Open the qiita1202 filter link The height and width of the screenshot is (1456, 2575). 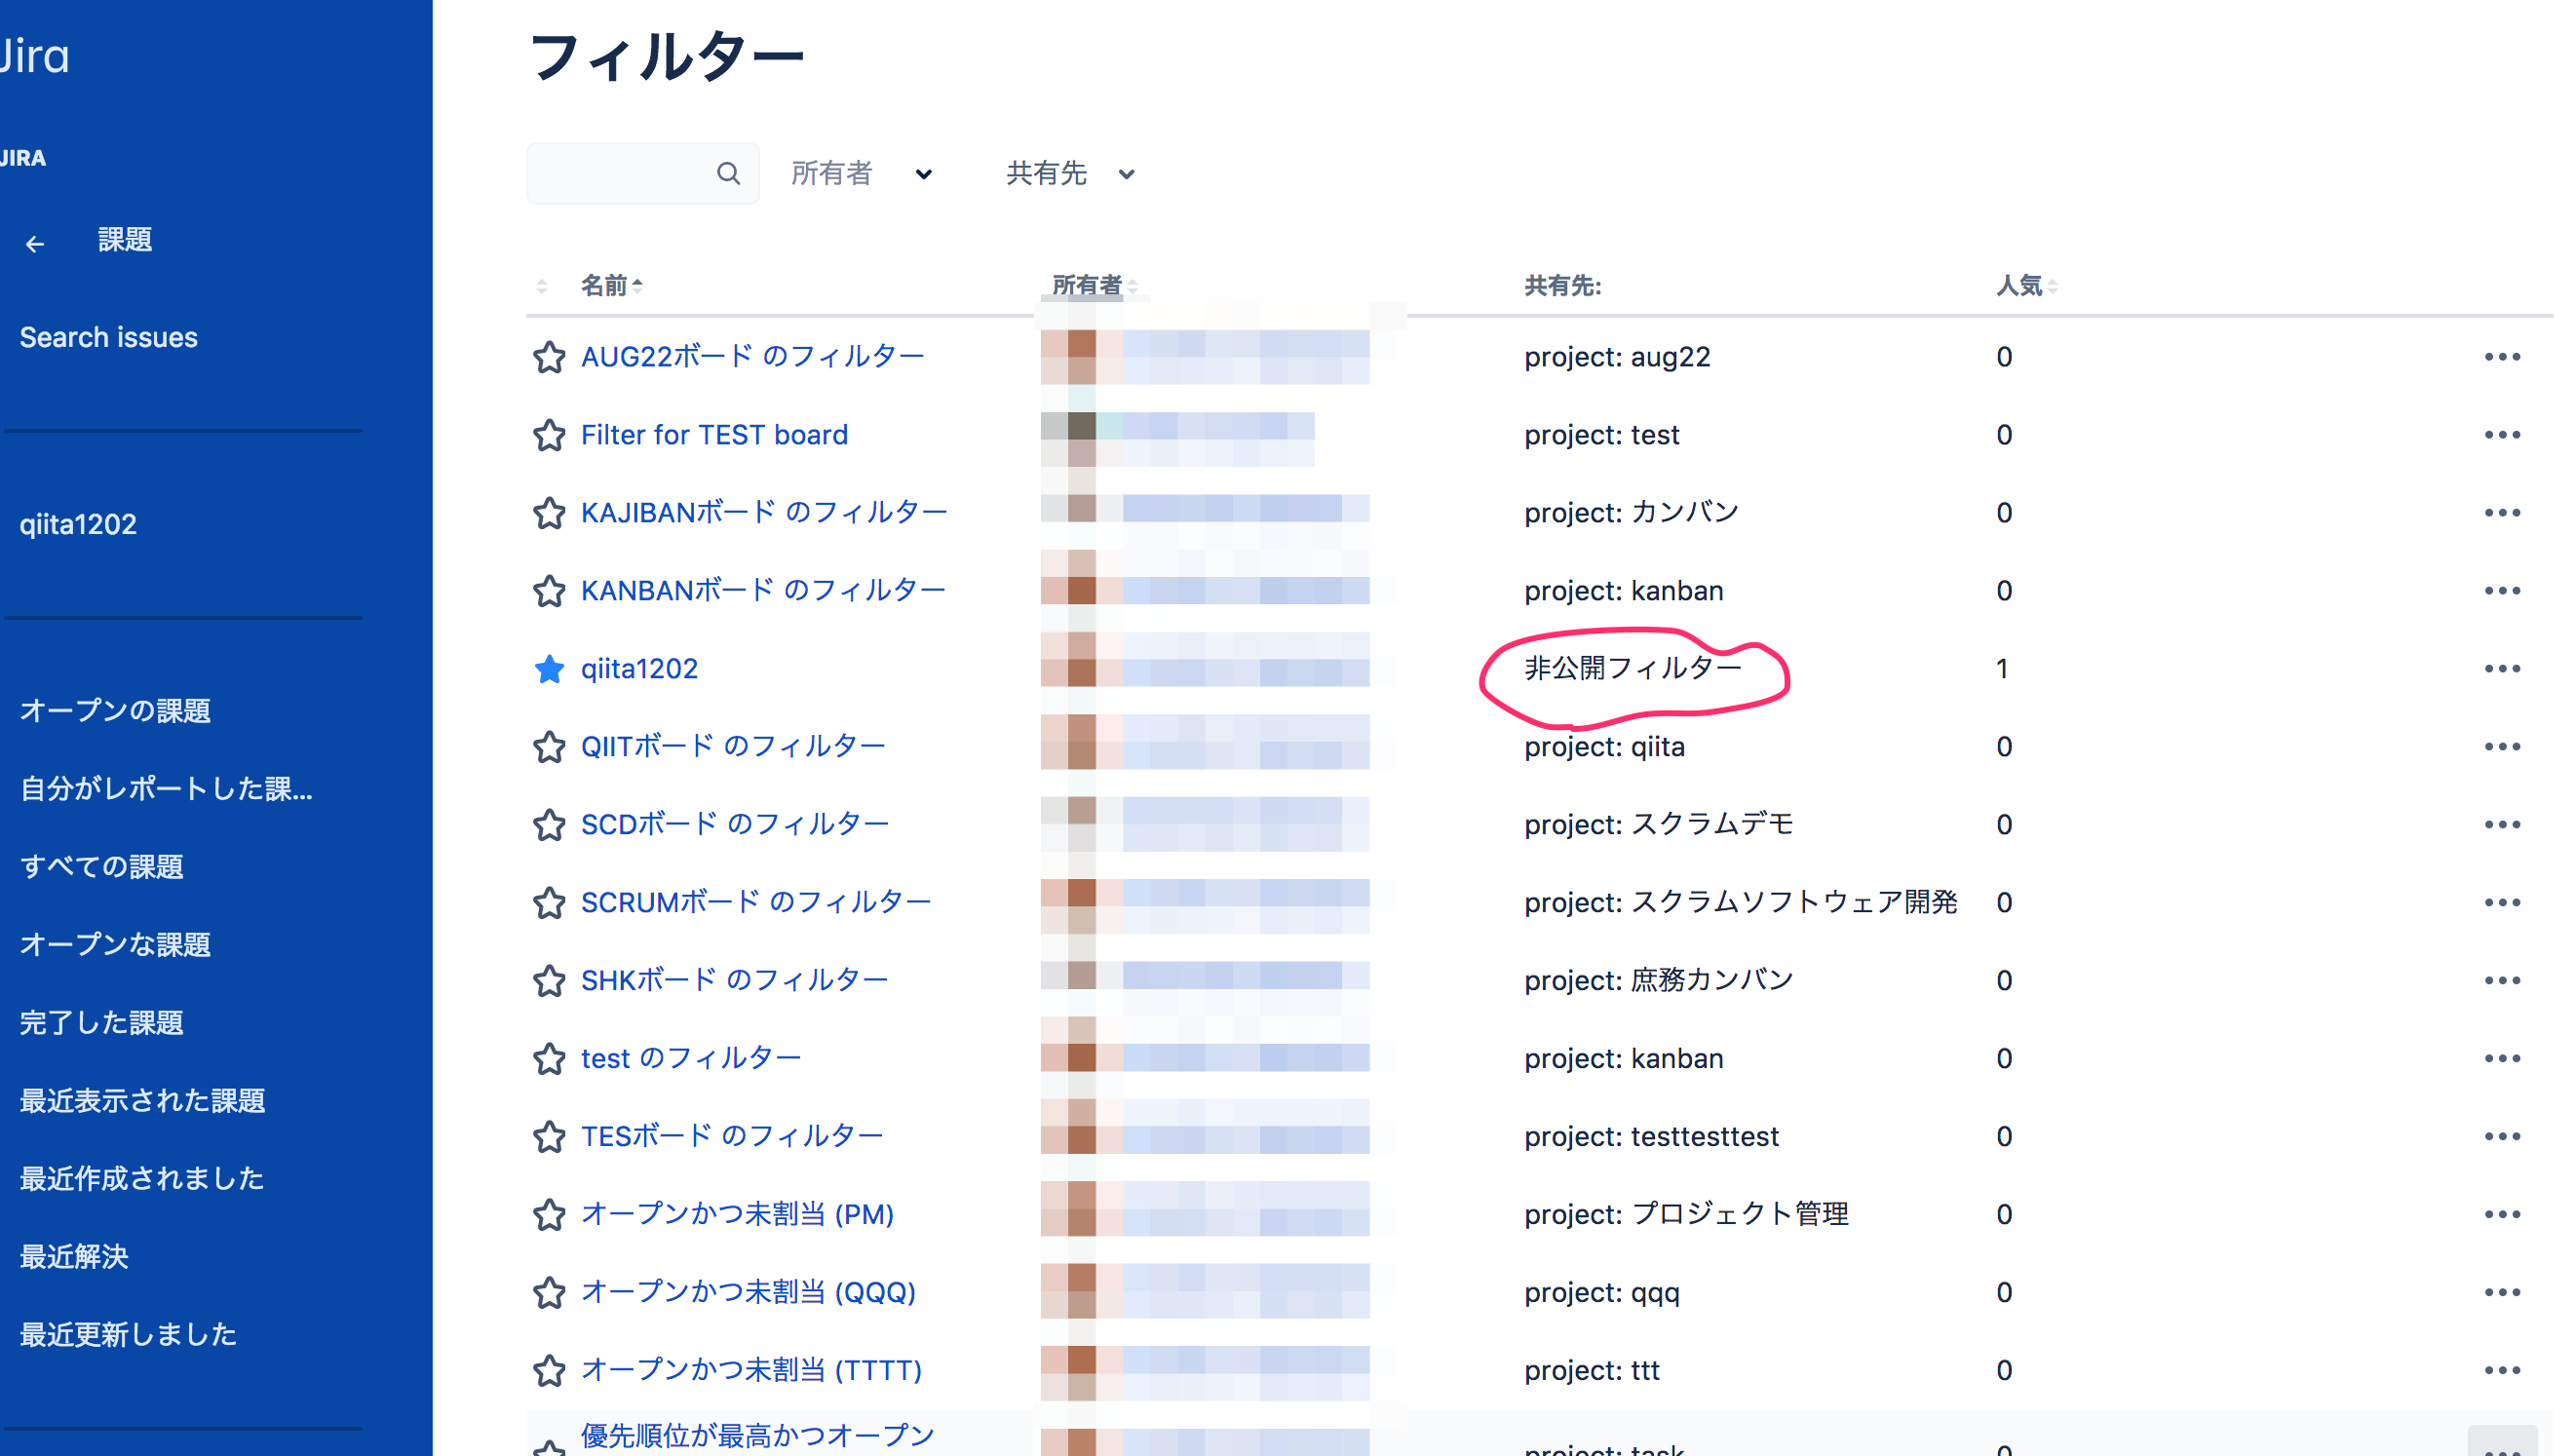pos(638,667)
